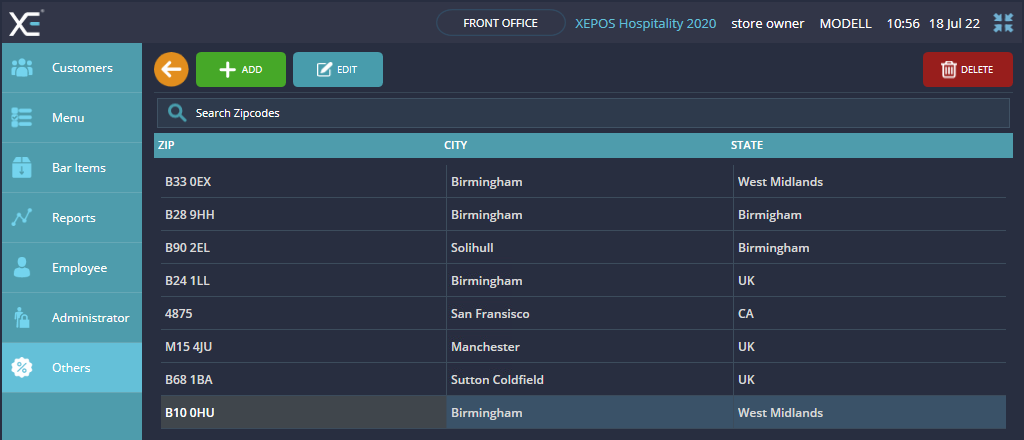The width and height of the screenshot is (1024, 440).
Task: Sort by the ZIP column header
Action: 167,145
